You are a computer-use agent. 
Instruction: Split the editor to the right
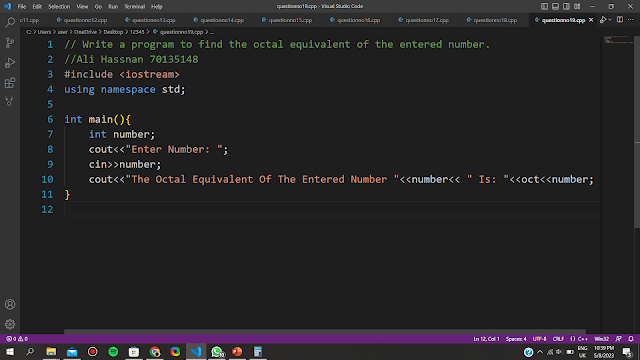620,20
